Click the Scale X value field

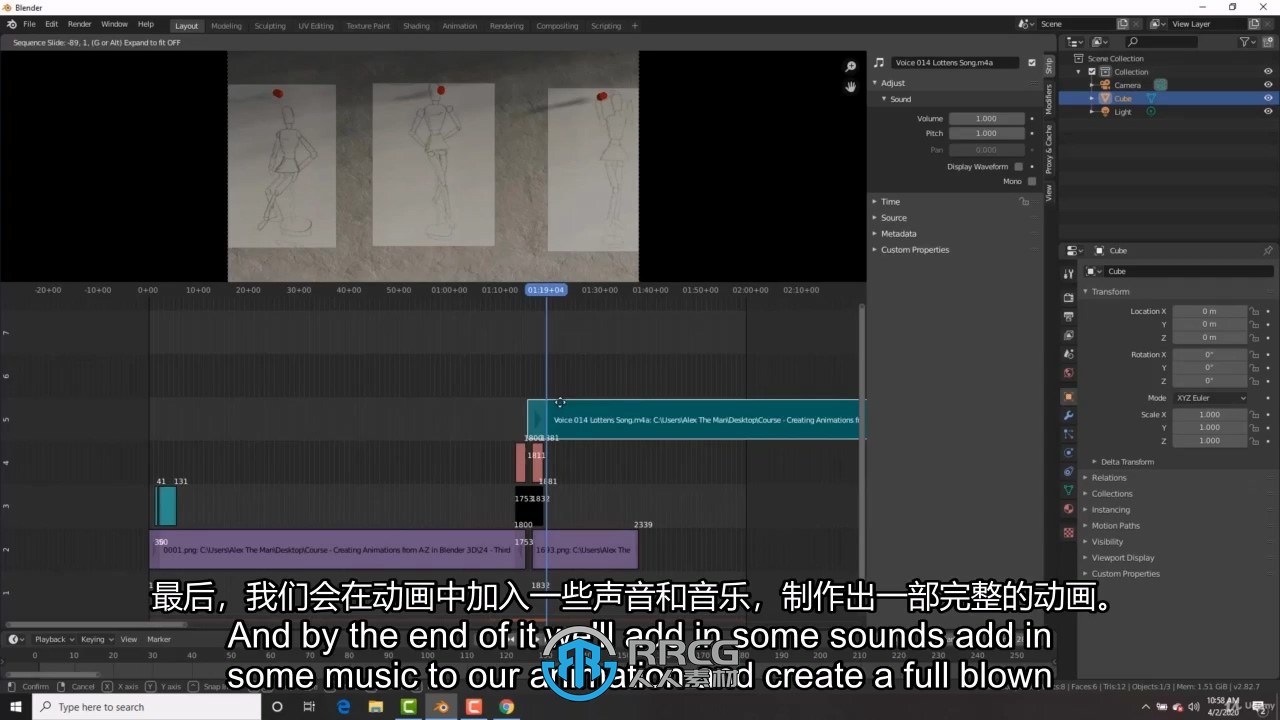(x=1209, y=414)
